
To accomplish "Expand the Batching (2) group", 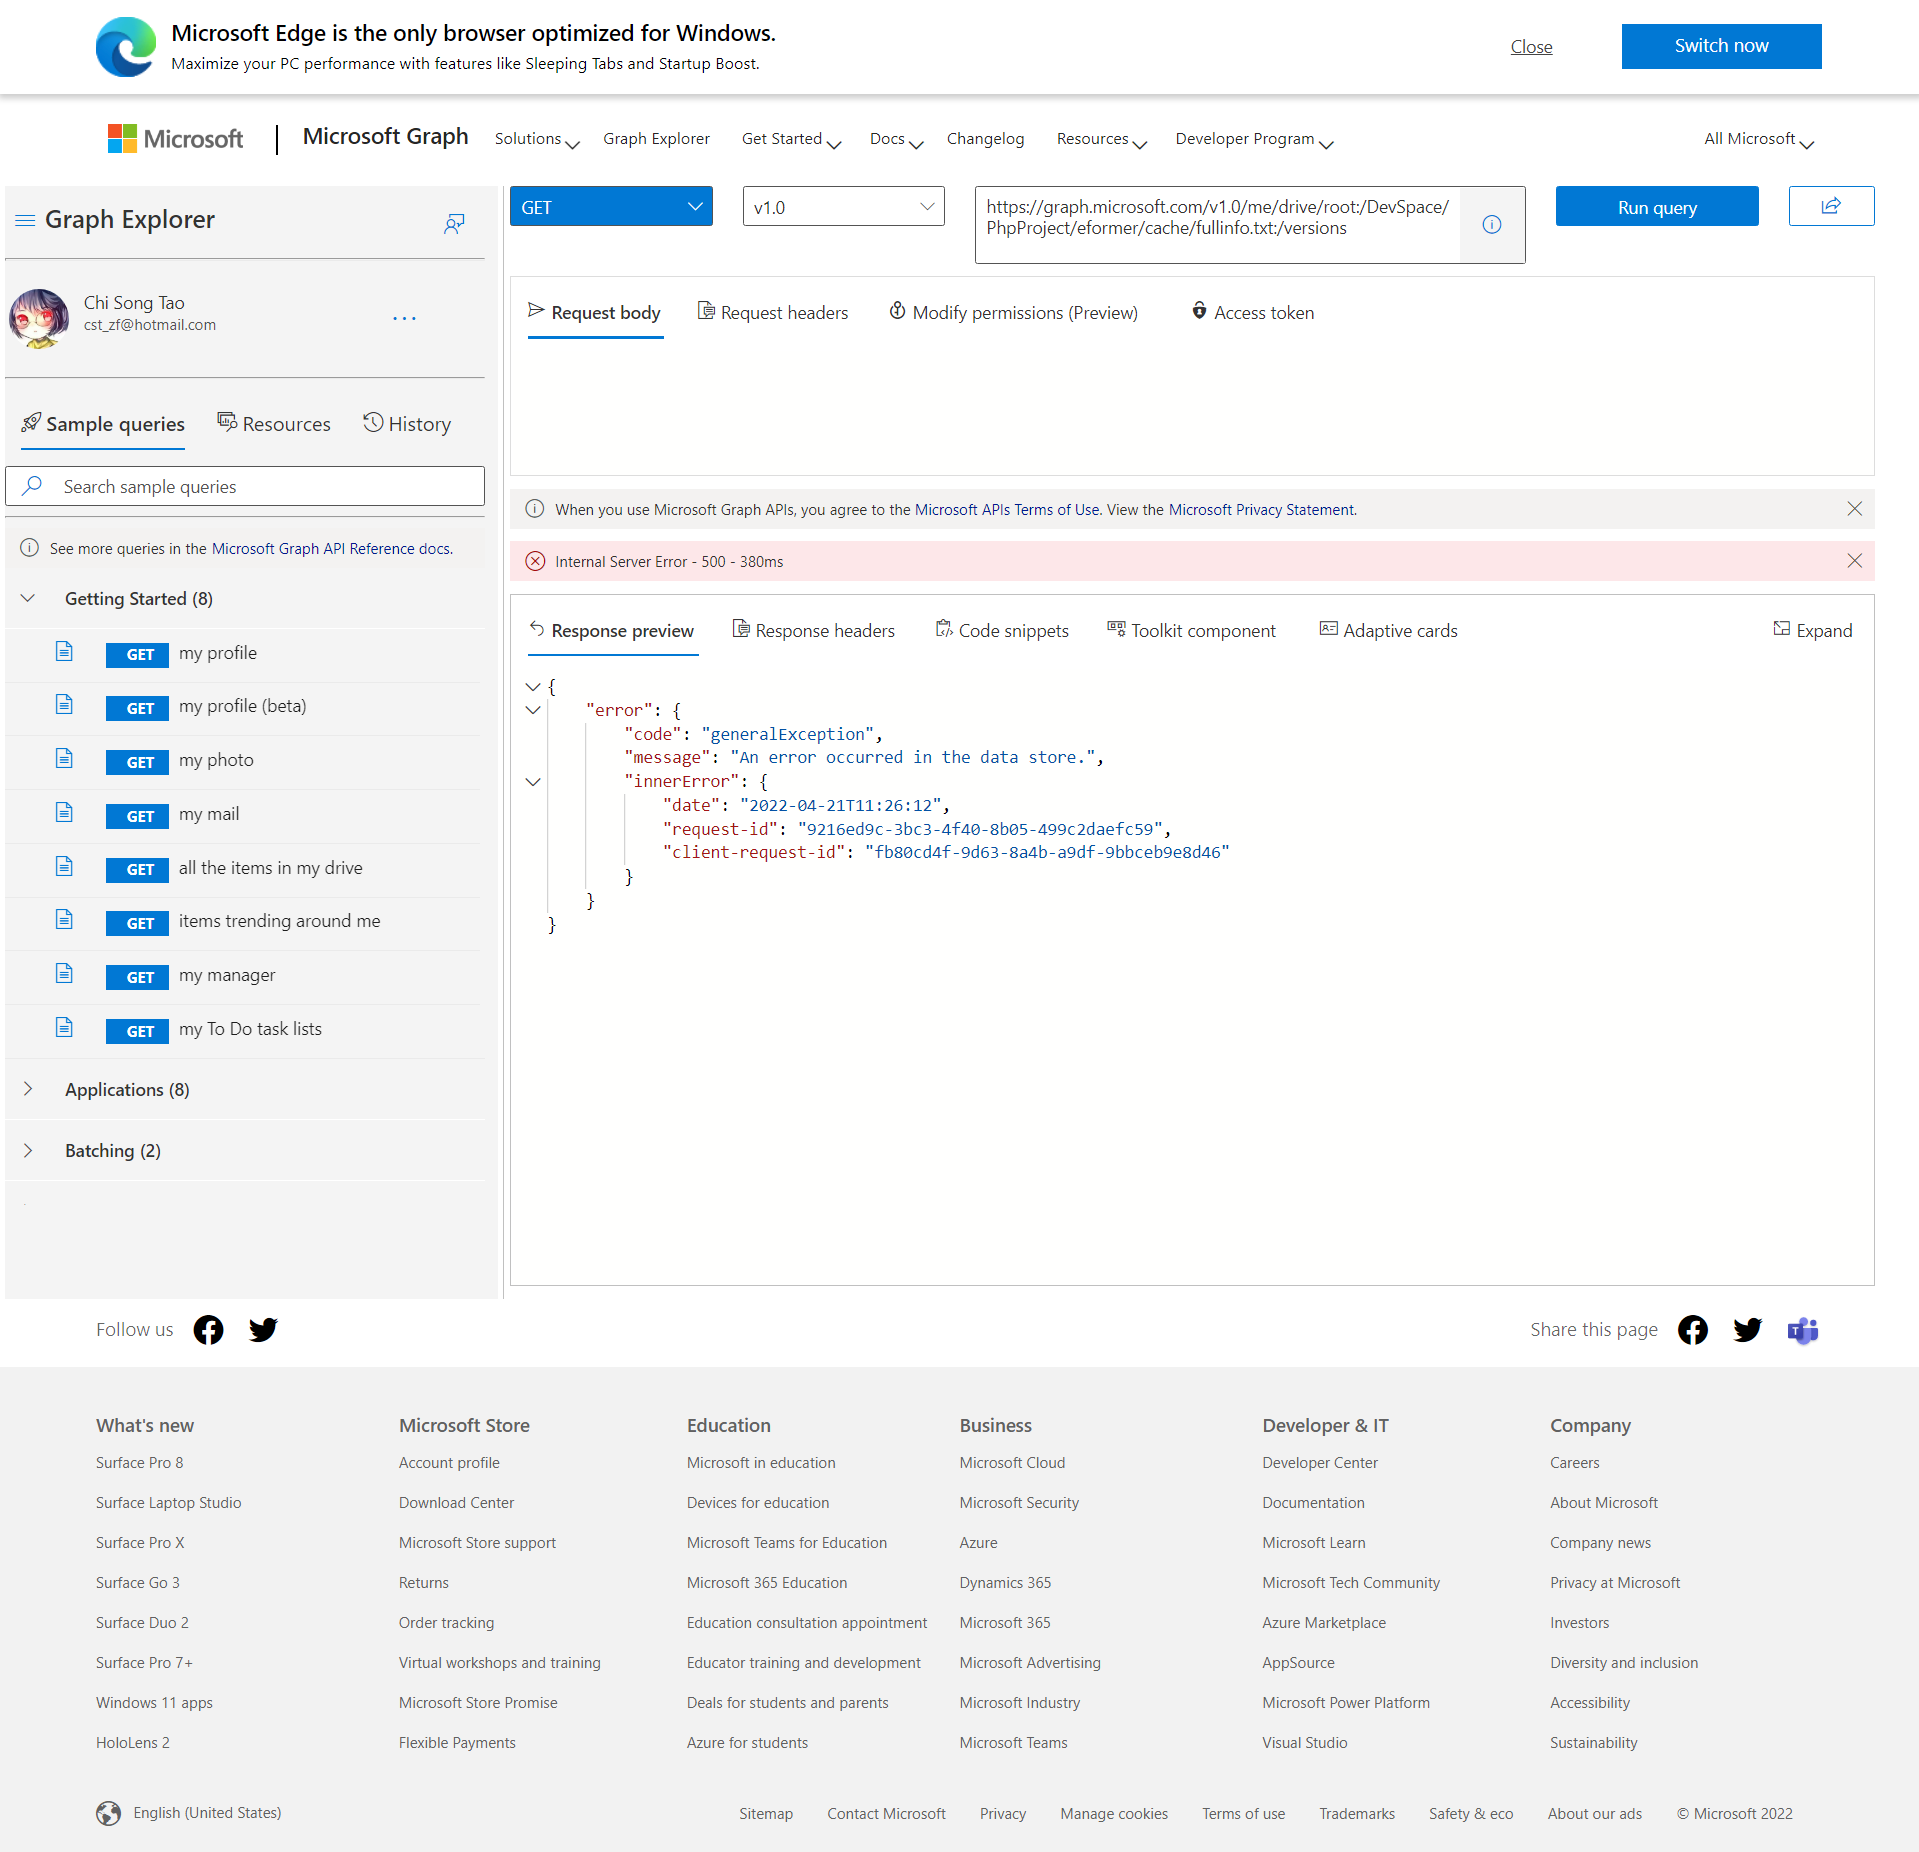I will pyautogui.click(x=28, y=1150).
